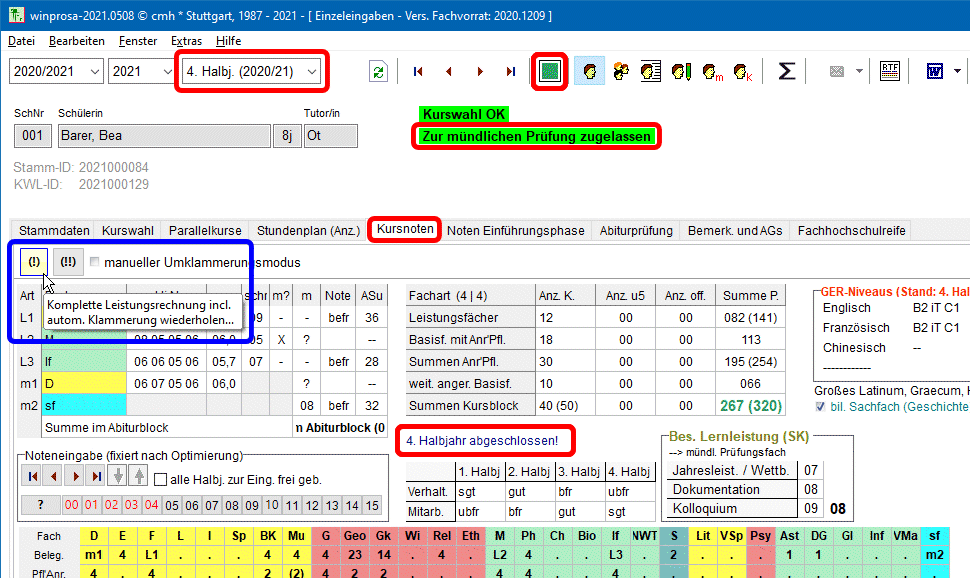This screenshot has width=970, height=578.
Task: Click the green square toolbar icon
Action: (549, 72)
